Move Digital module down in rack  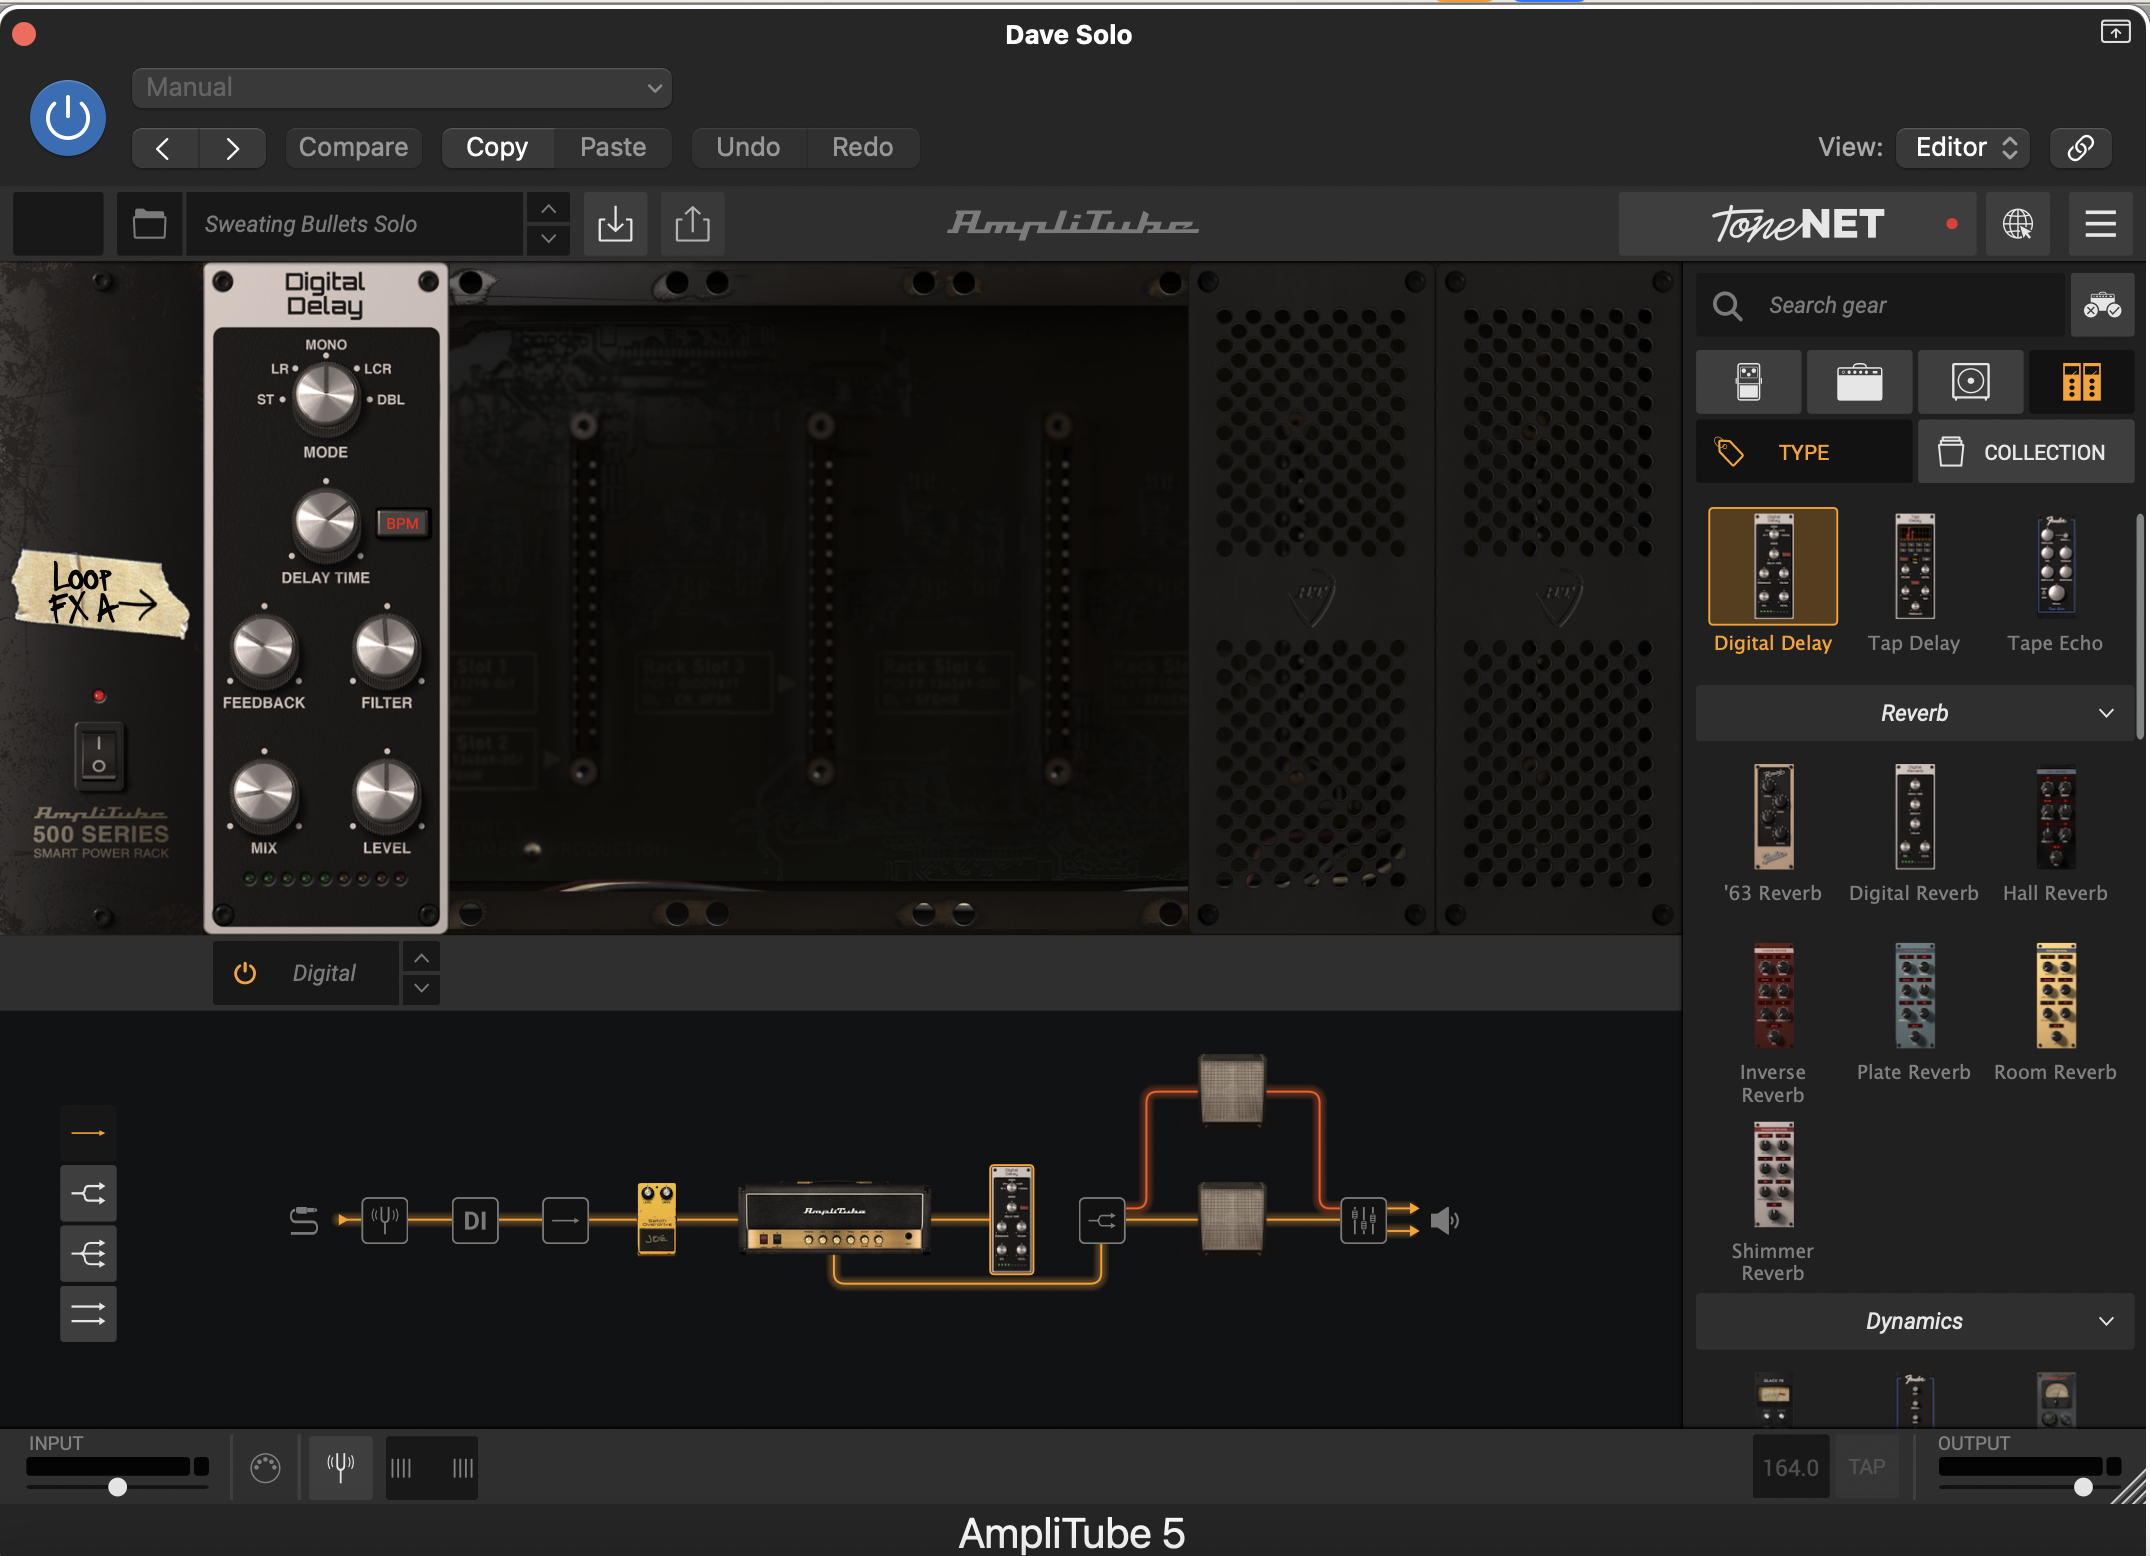pyautogui.click(x=422, y=989)
